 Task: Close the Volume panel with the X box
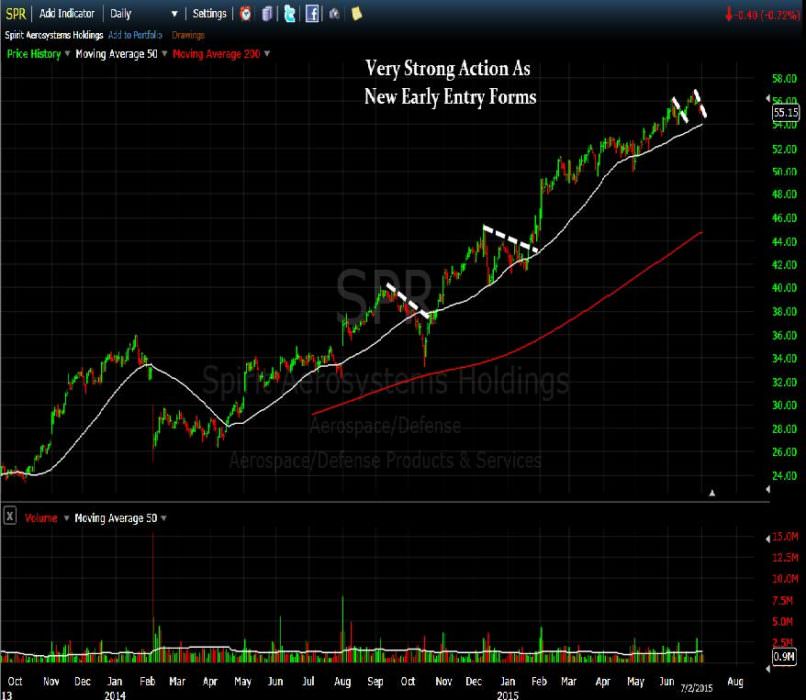click(x=10, y=516)
